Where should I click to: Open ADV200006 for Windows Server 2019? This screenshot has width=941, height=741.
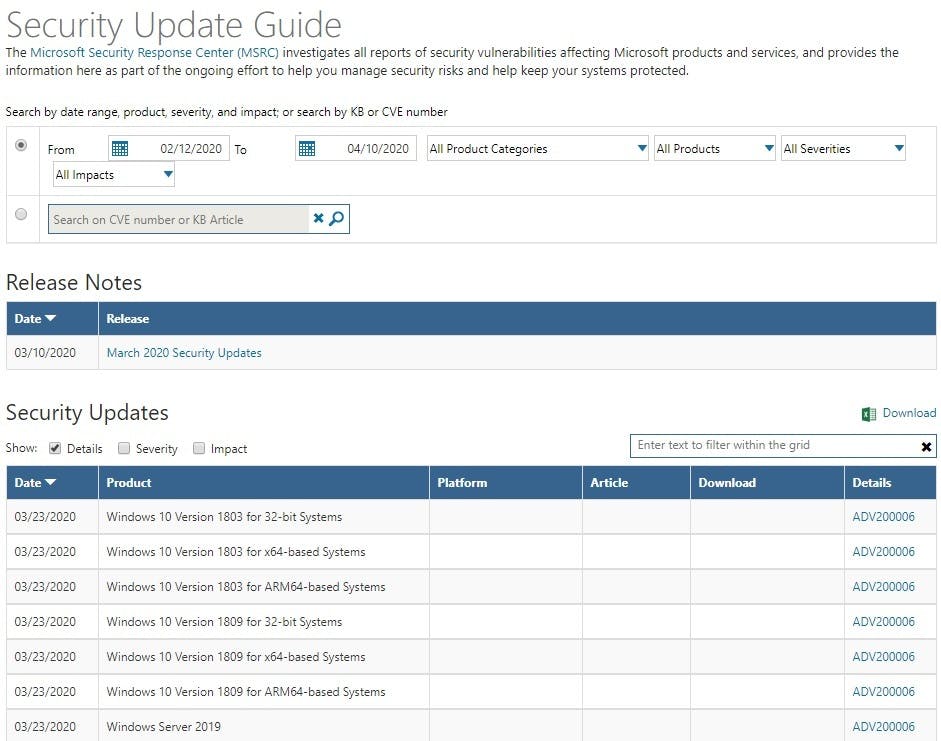click(883, 726)
